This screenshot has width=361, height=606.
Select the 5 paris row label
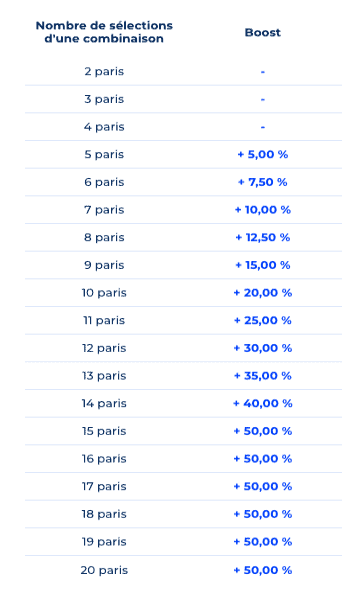tap(104, 154)
